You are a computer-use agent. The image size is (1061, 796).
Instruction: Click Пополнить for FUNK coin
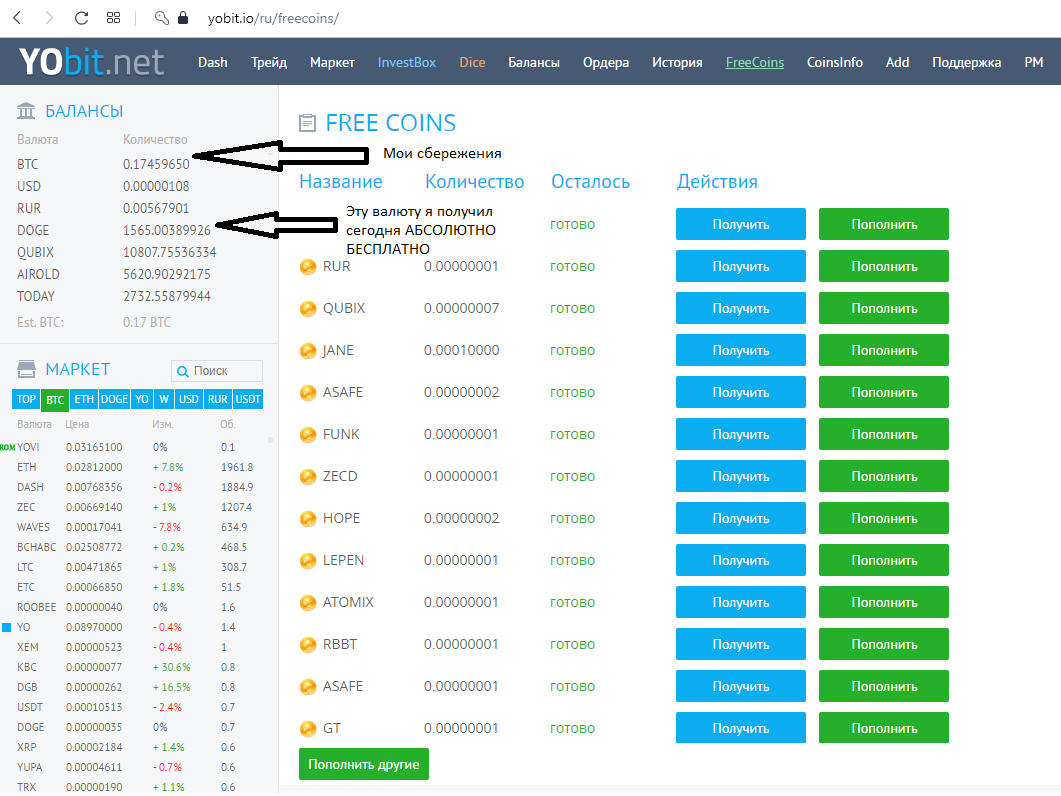(884, 434)
